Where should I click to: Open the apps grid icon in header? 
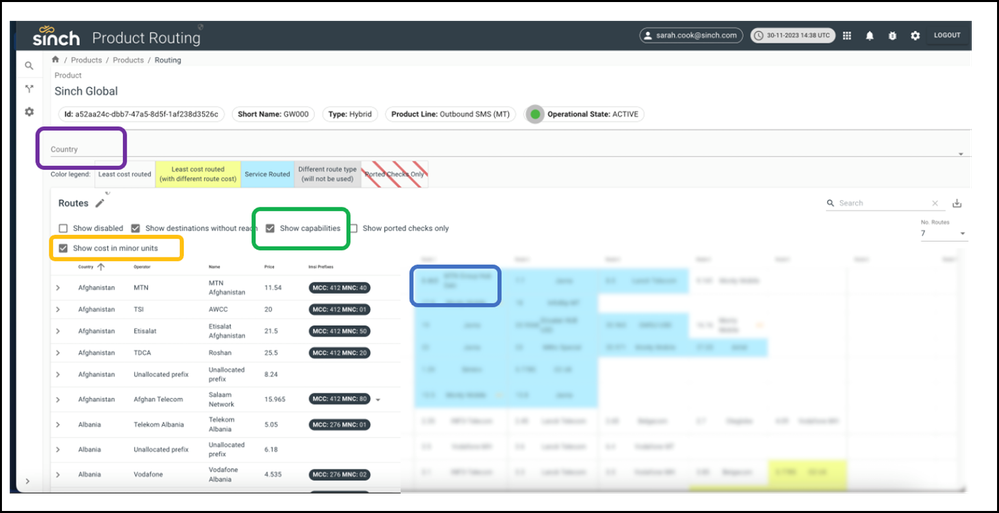click(847, 36)
